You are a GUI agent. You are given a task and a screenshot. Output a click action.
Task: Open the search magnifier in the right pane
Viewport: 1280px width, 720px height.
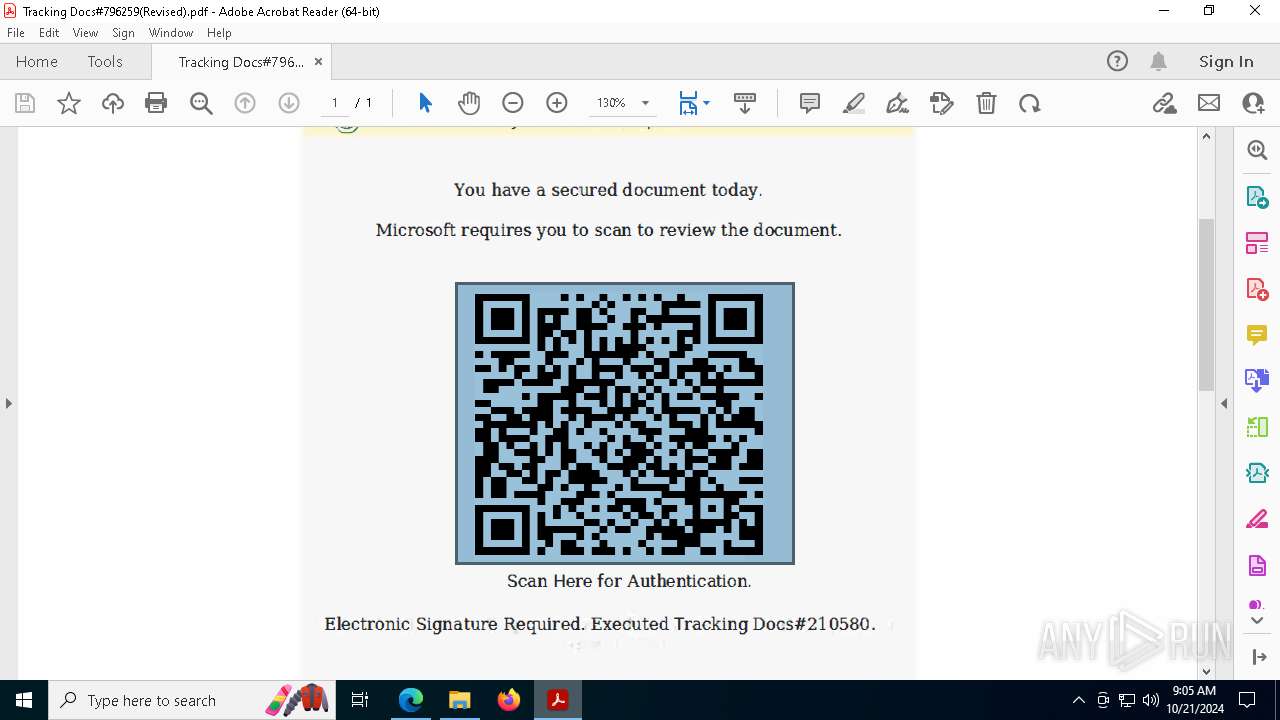(x=1257, y=150)
